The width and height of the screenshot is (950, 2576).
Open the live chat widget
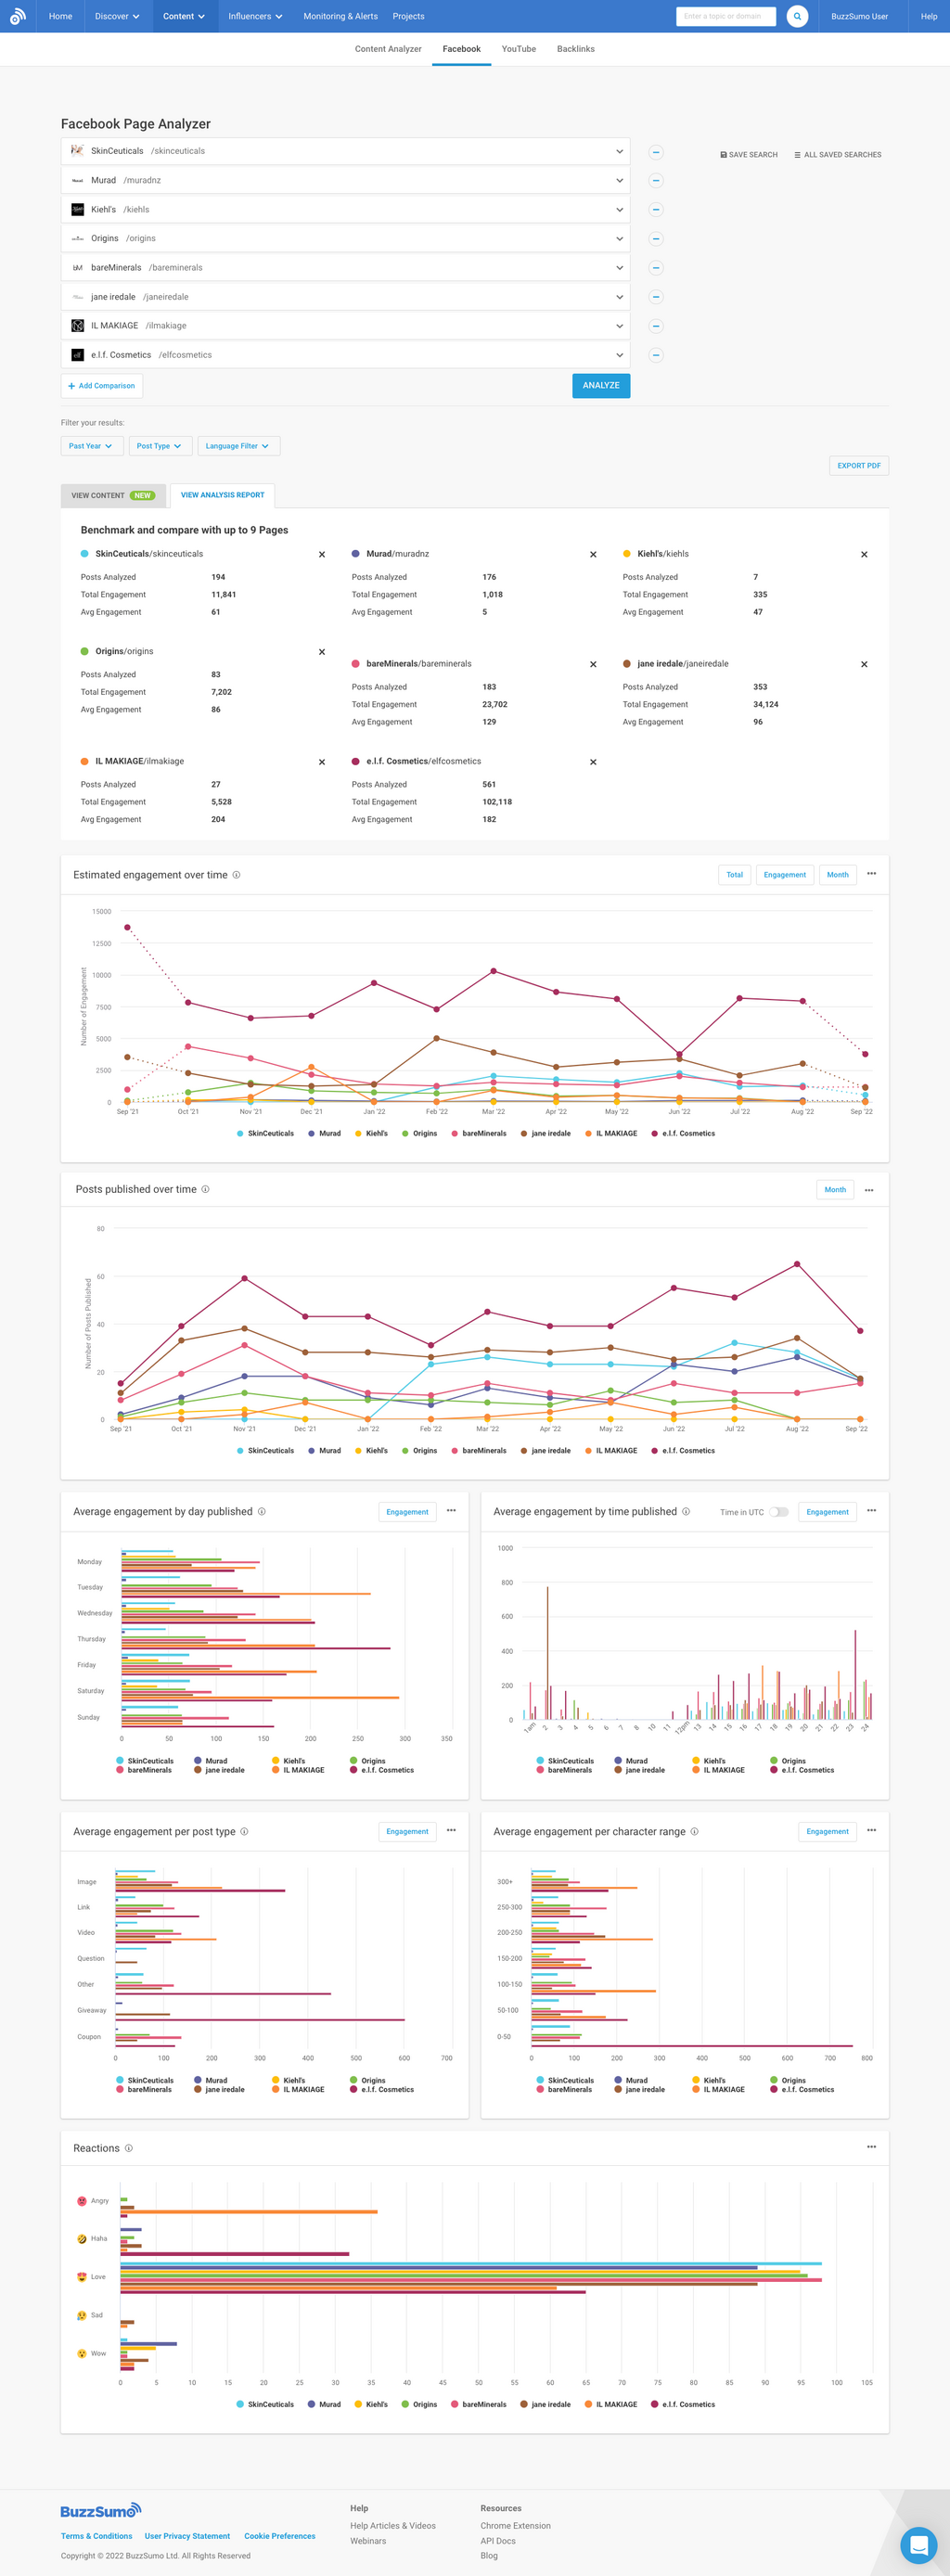click(x=917, y=2543)
